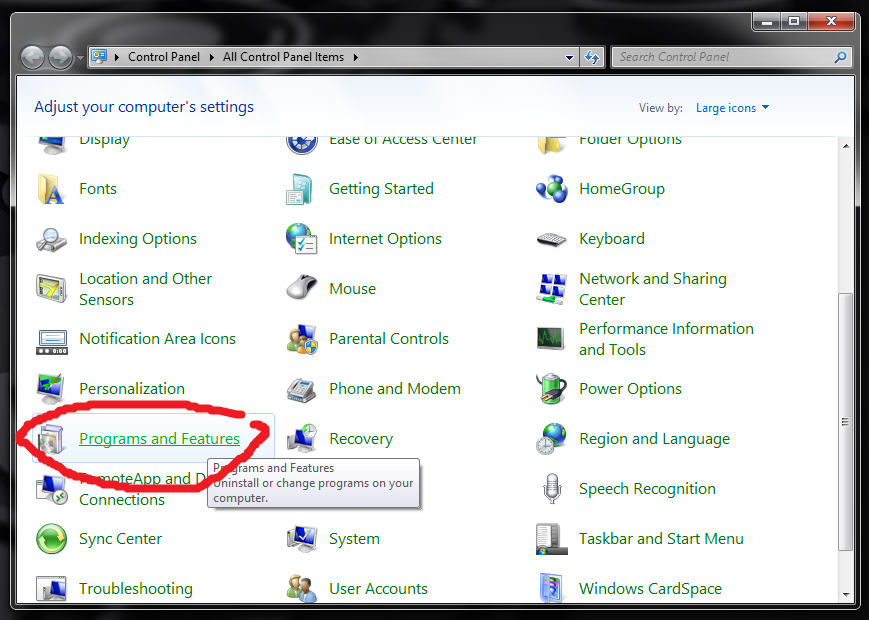The image size is (869, 620).
Task: Open the System computer icon
Action: pyautogui.click(x=301, y=539)
